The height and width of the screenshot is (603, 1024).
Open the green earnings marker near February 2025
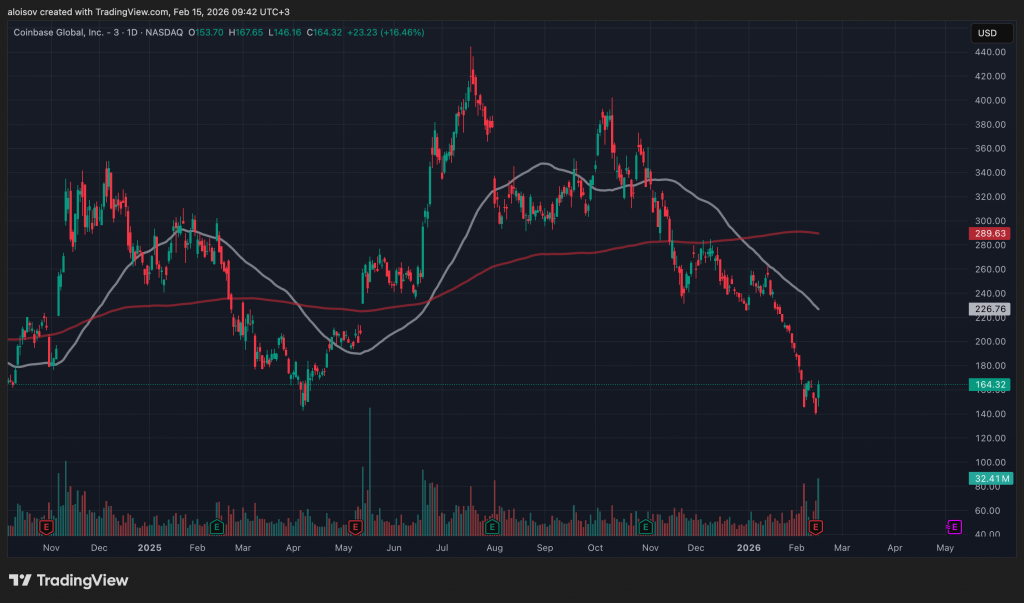click(x=217, y=526)
